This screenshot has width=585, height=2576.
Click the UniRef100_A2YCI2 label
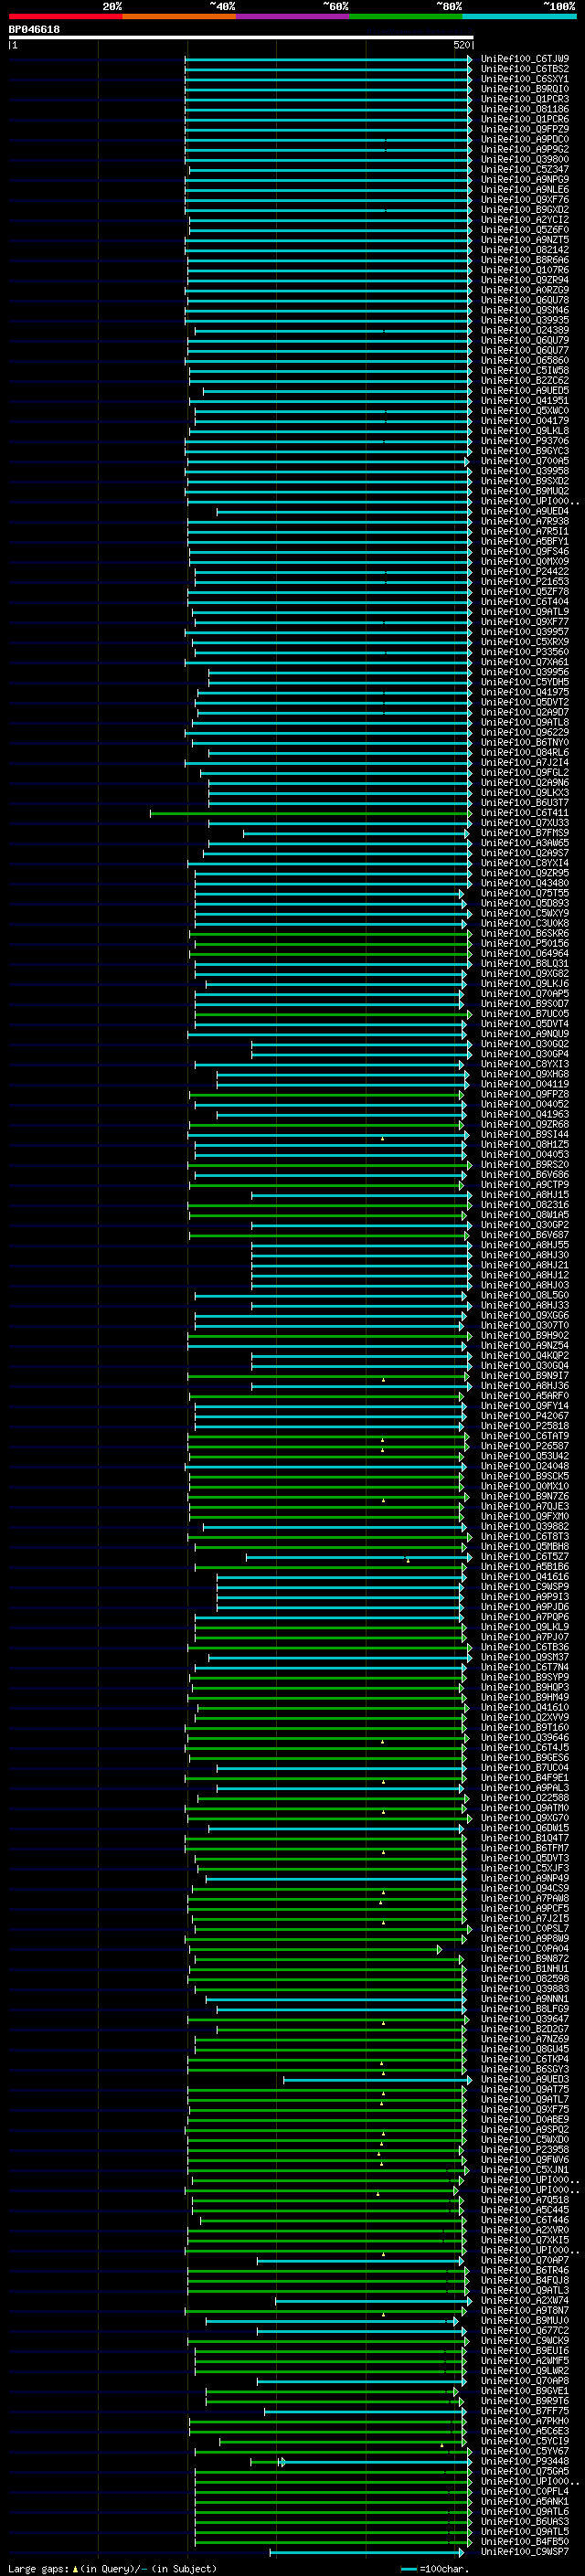(525, 220)
